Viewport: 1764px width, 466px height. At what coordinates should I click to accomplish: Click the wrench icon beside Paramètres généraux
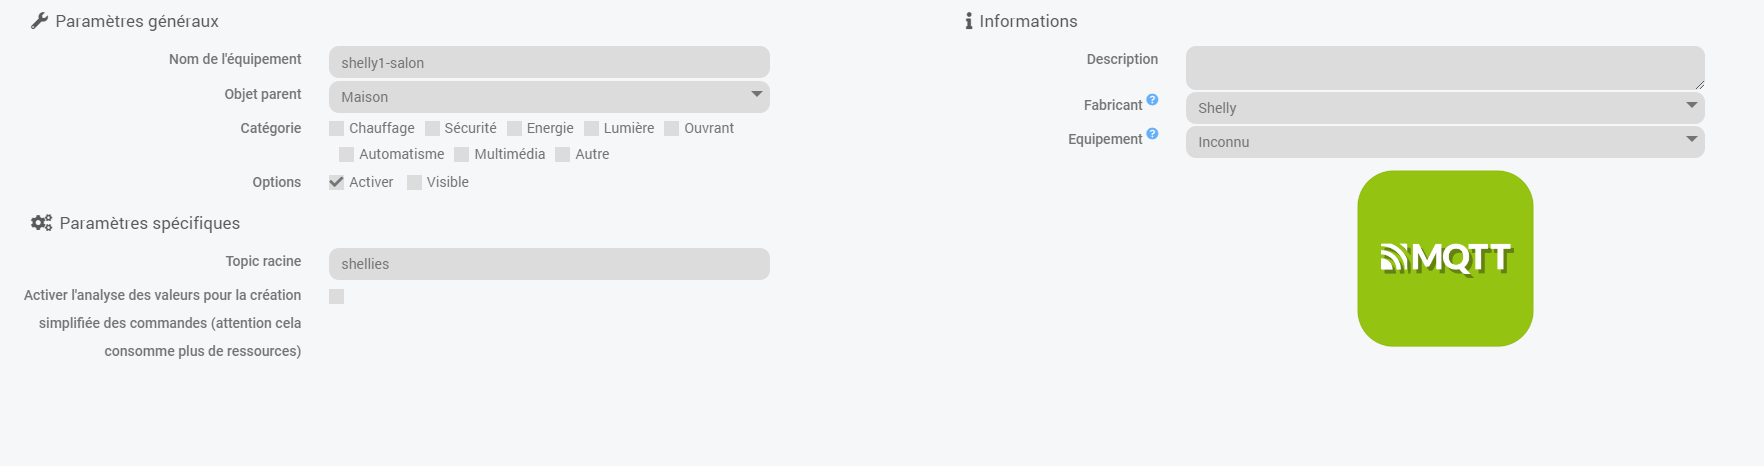[x=40, y=21]
